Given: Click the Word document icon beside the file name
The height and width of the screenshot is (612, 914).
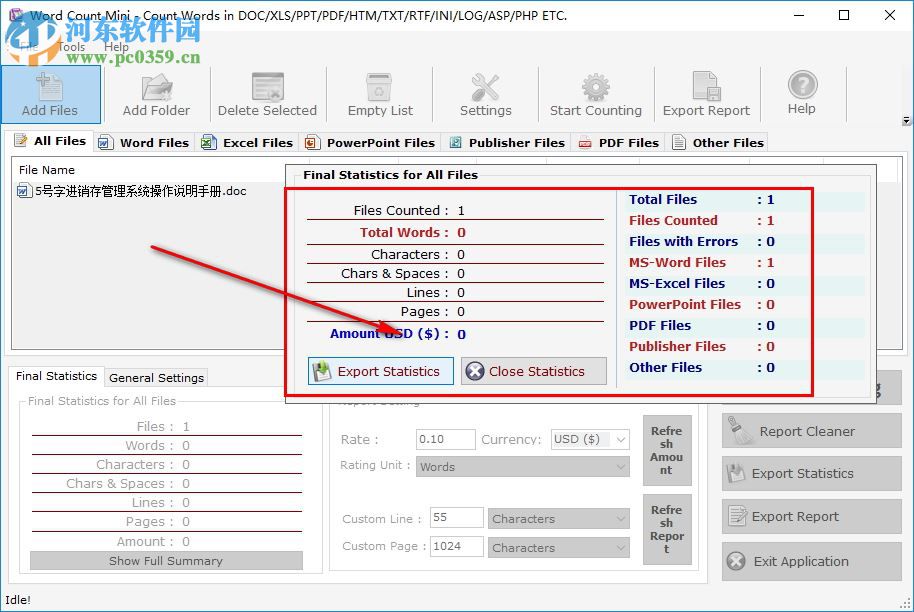Looking at the screenshot, I should (x=24, y=191).
